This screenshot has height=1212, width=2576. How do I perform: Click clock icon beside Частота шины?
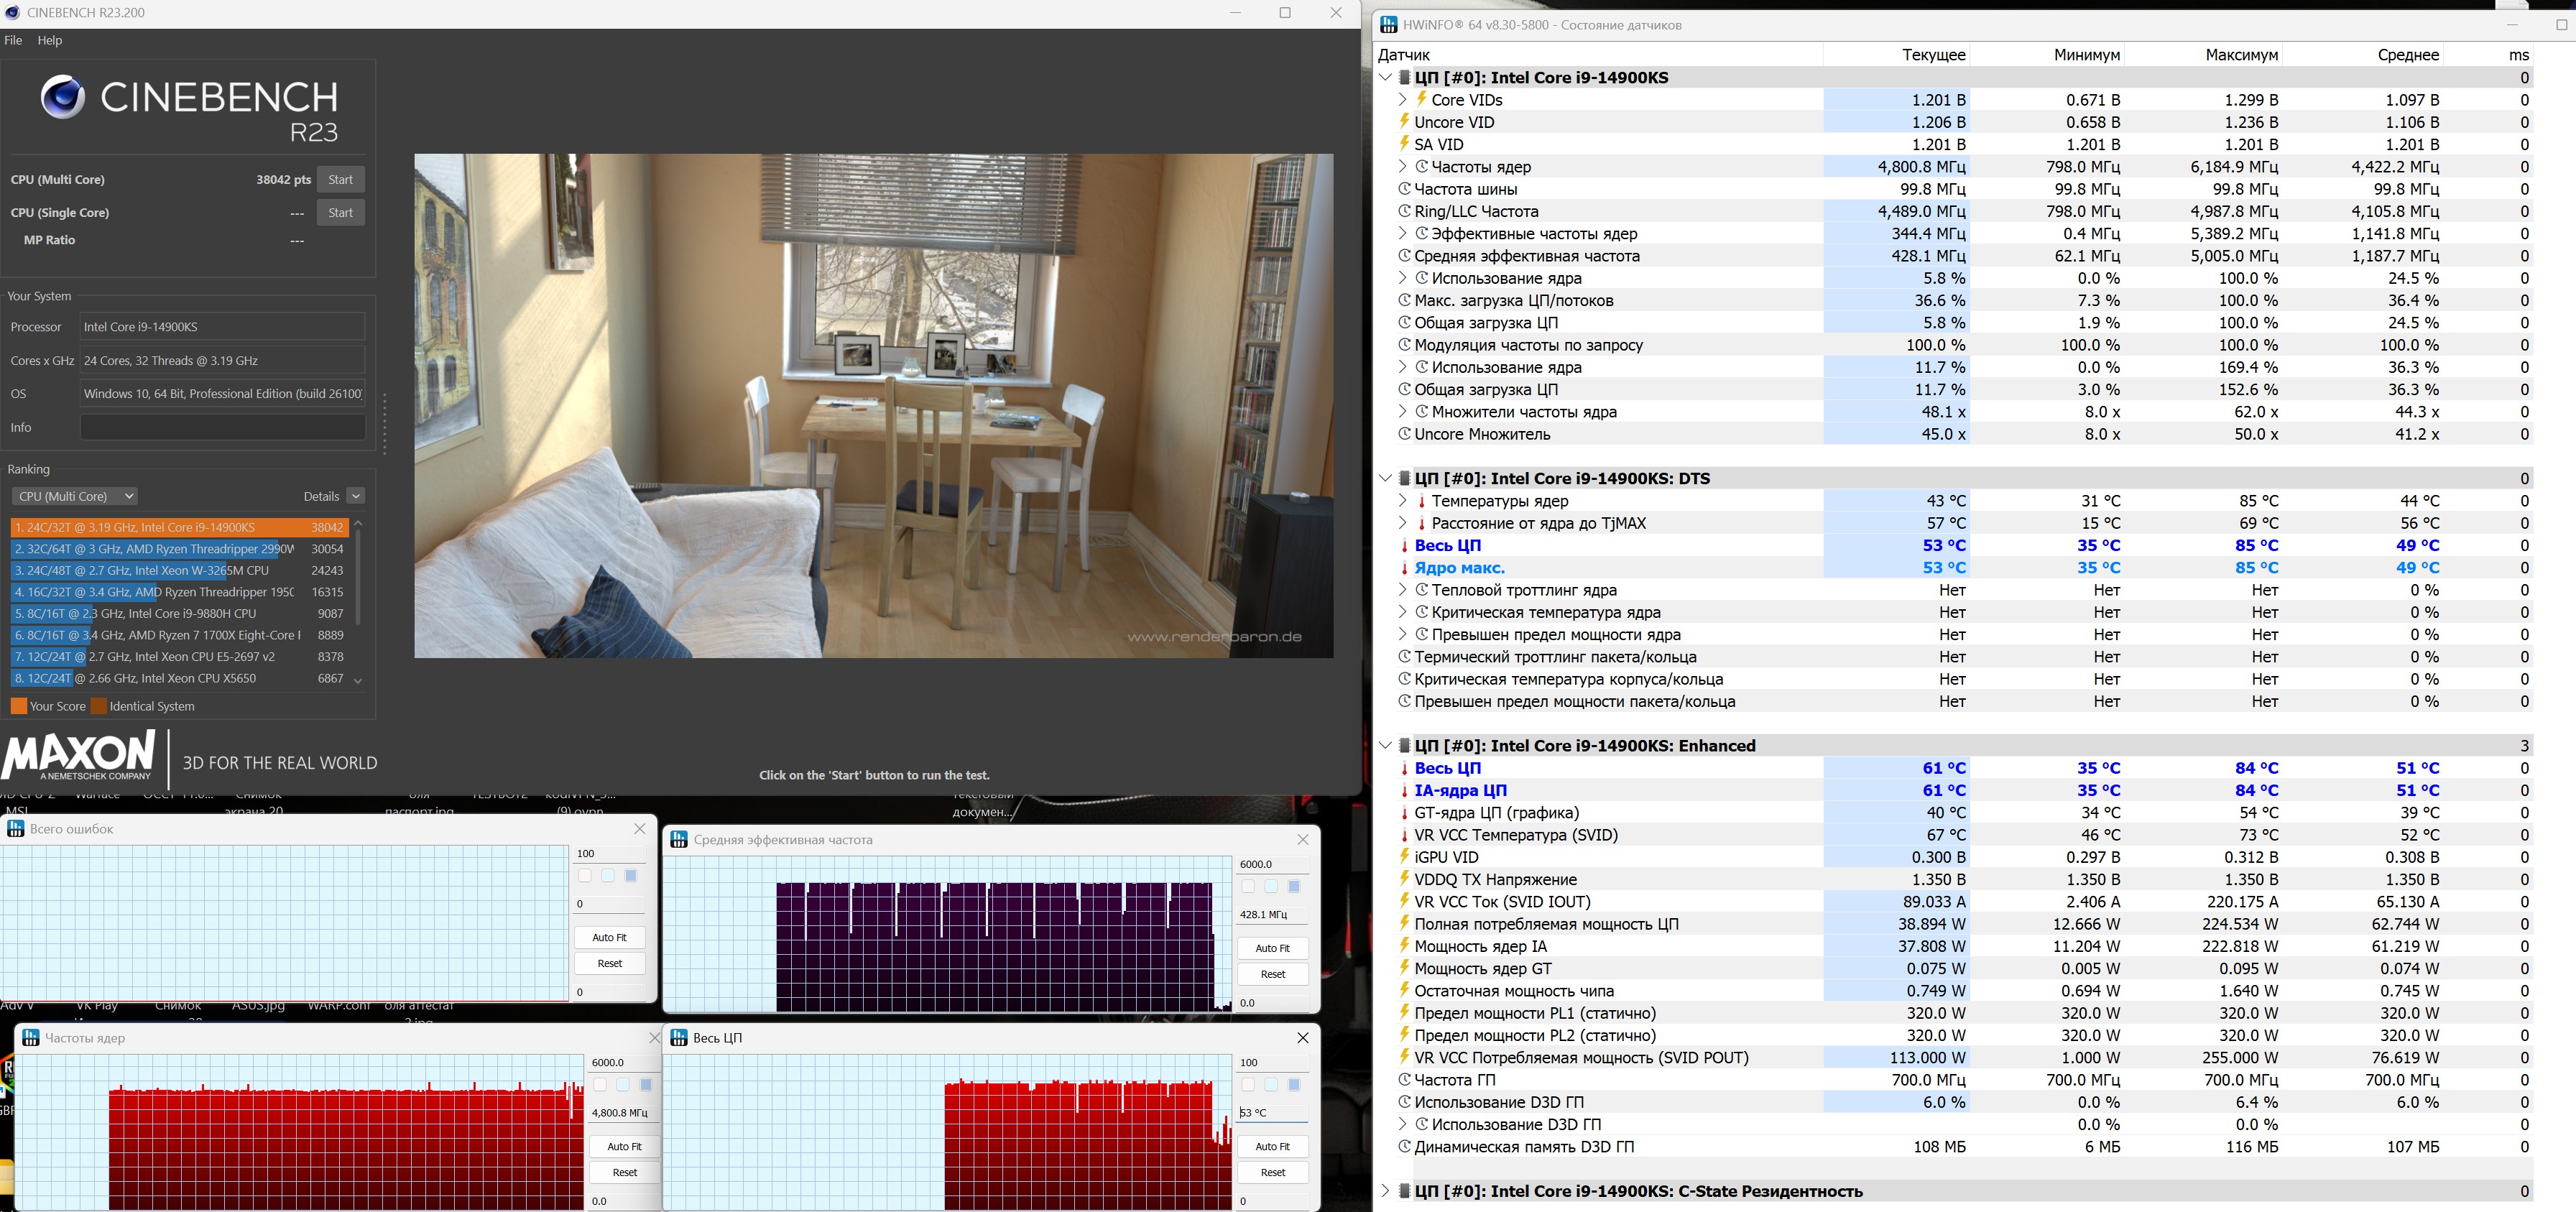coord(1404,189)
